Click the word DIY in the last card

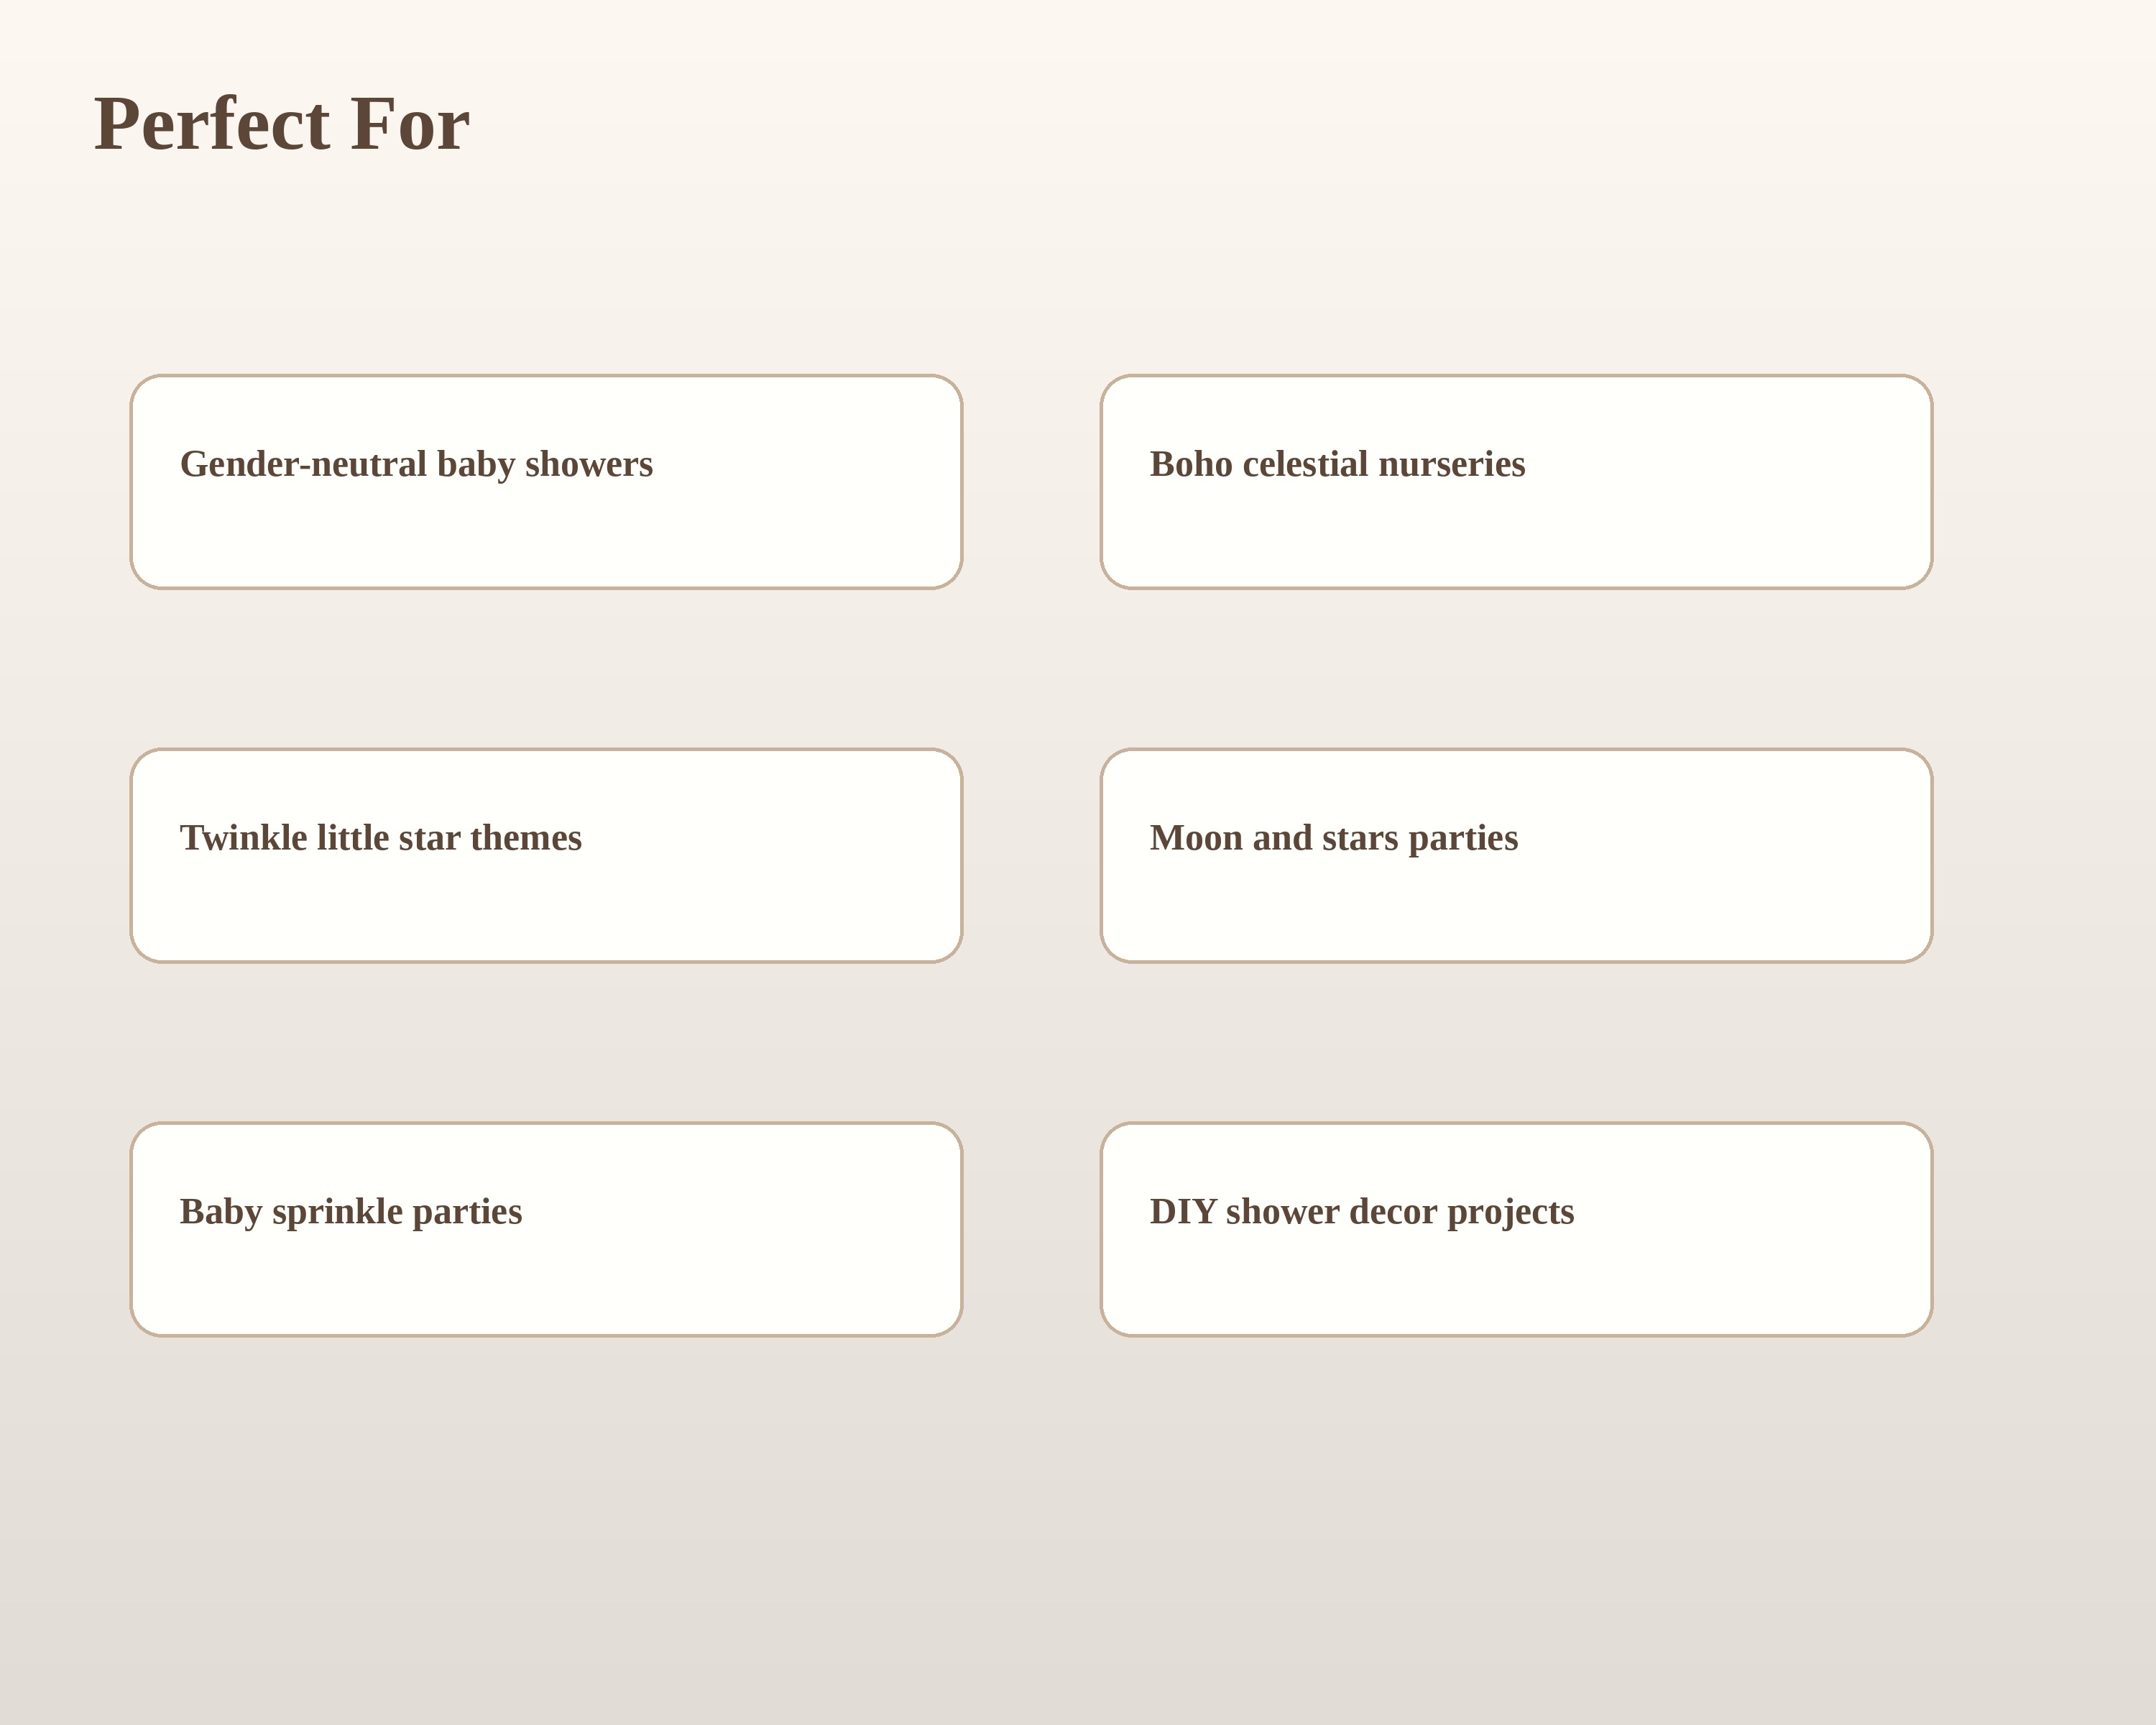(x=1183, y=1211)
